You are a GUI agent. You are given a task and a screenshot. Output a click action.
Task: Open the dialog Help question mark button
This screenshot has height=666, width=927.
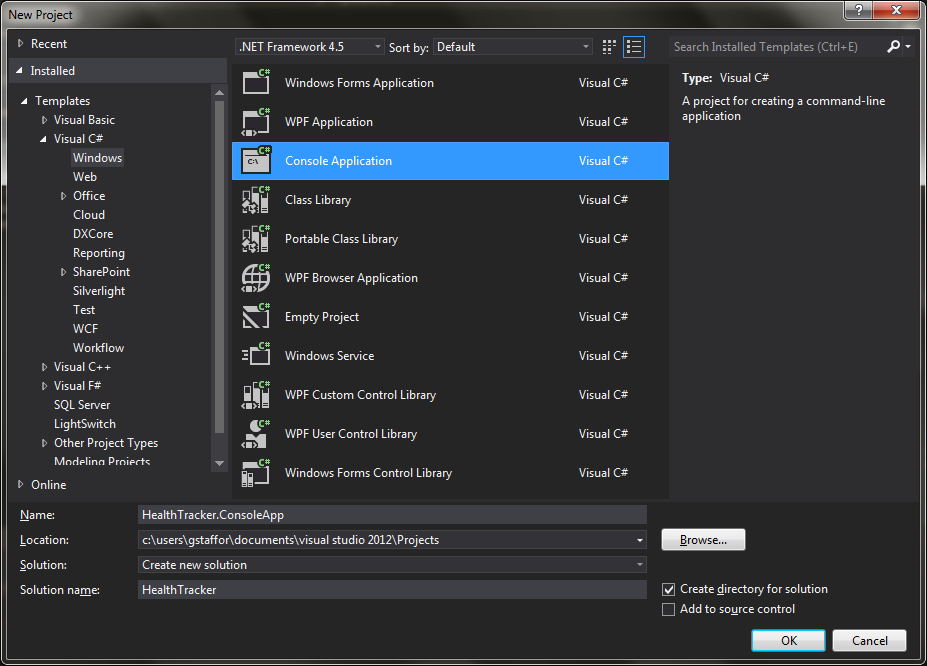pos(858,10)
